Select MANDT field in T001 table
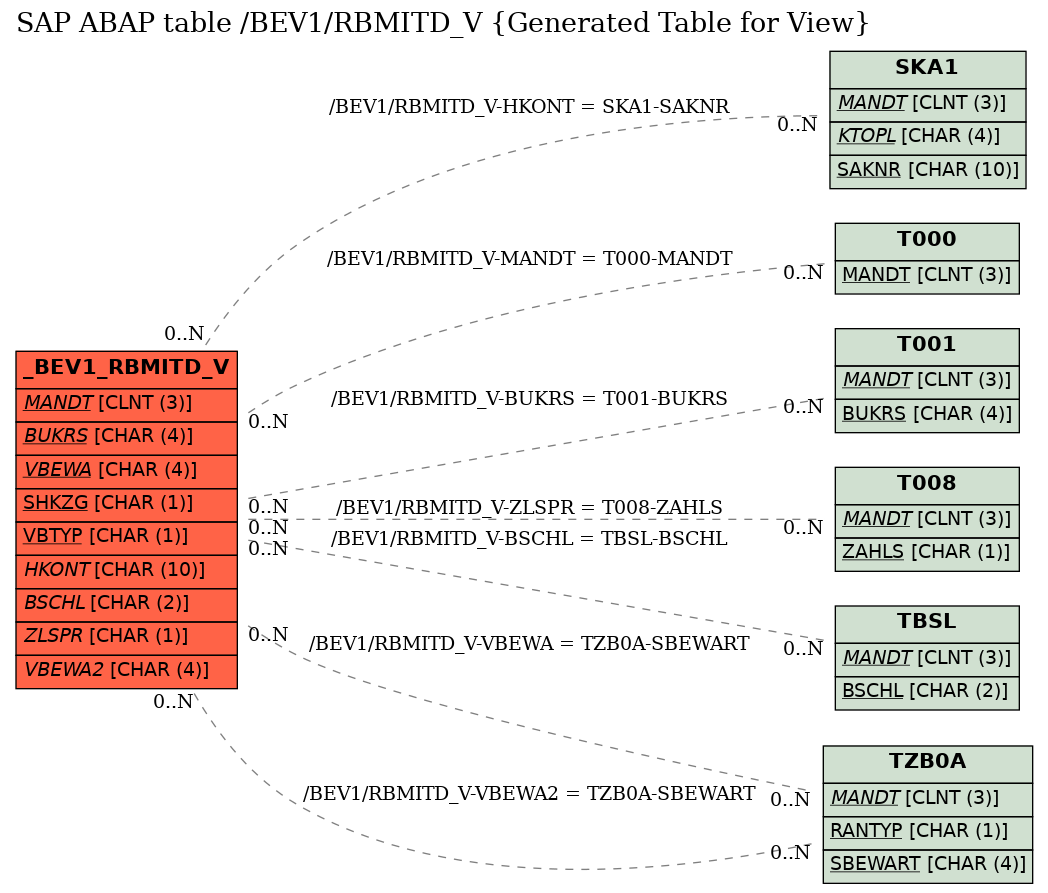Image resolution: width=1048 pixels, height=893 pixels. click(927, 382)
